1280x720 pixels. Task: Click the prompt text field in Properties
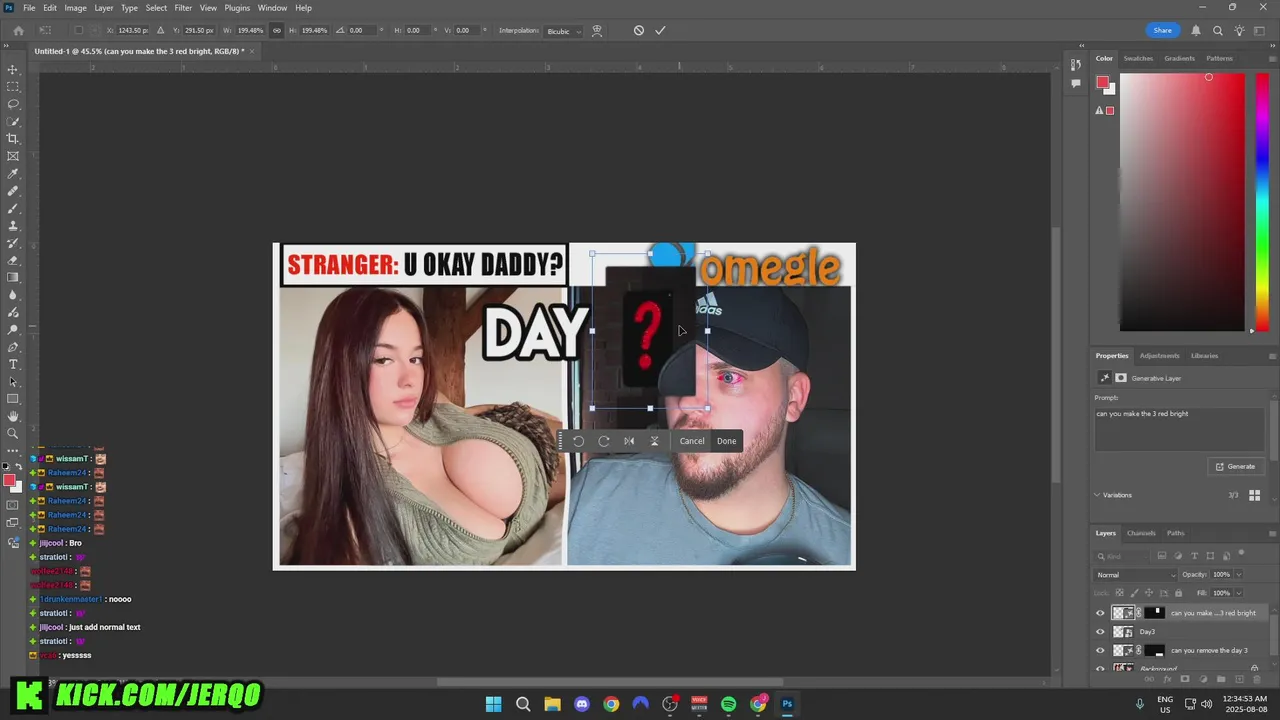coord(1181,428)
